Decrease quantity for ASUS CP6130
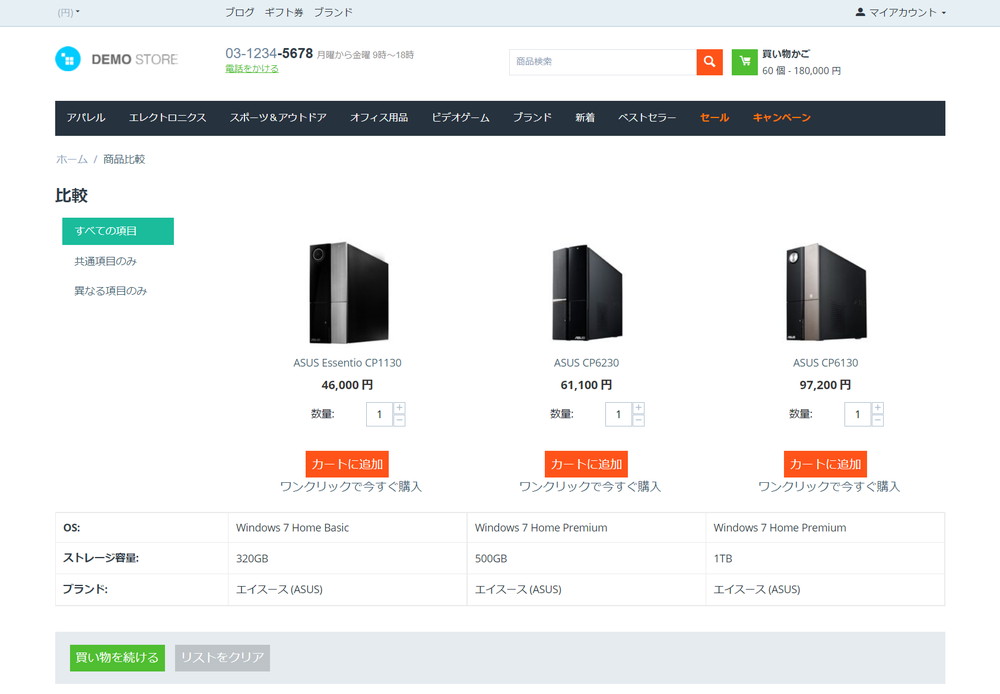This screenshot has width=1000, height=694. tap(878, 420)
